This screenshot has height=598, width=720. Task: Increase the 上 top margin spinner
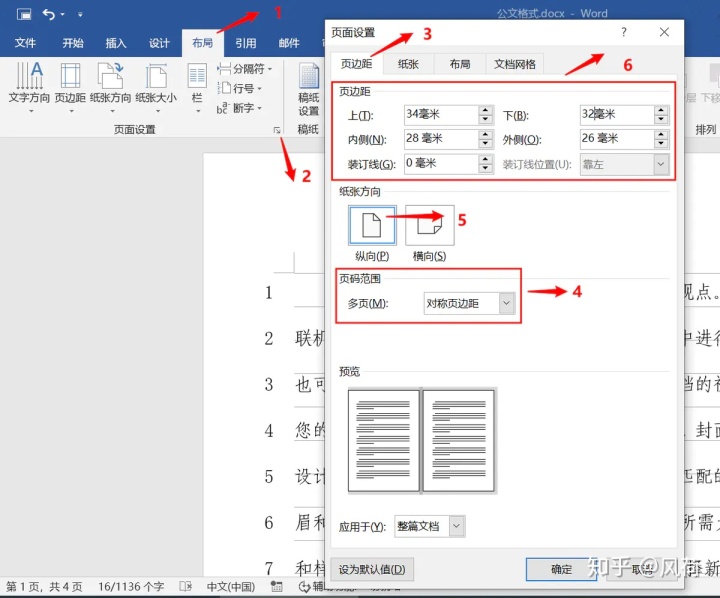click(485, 110)
